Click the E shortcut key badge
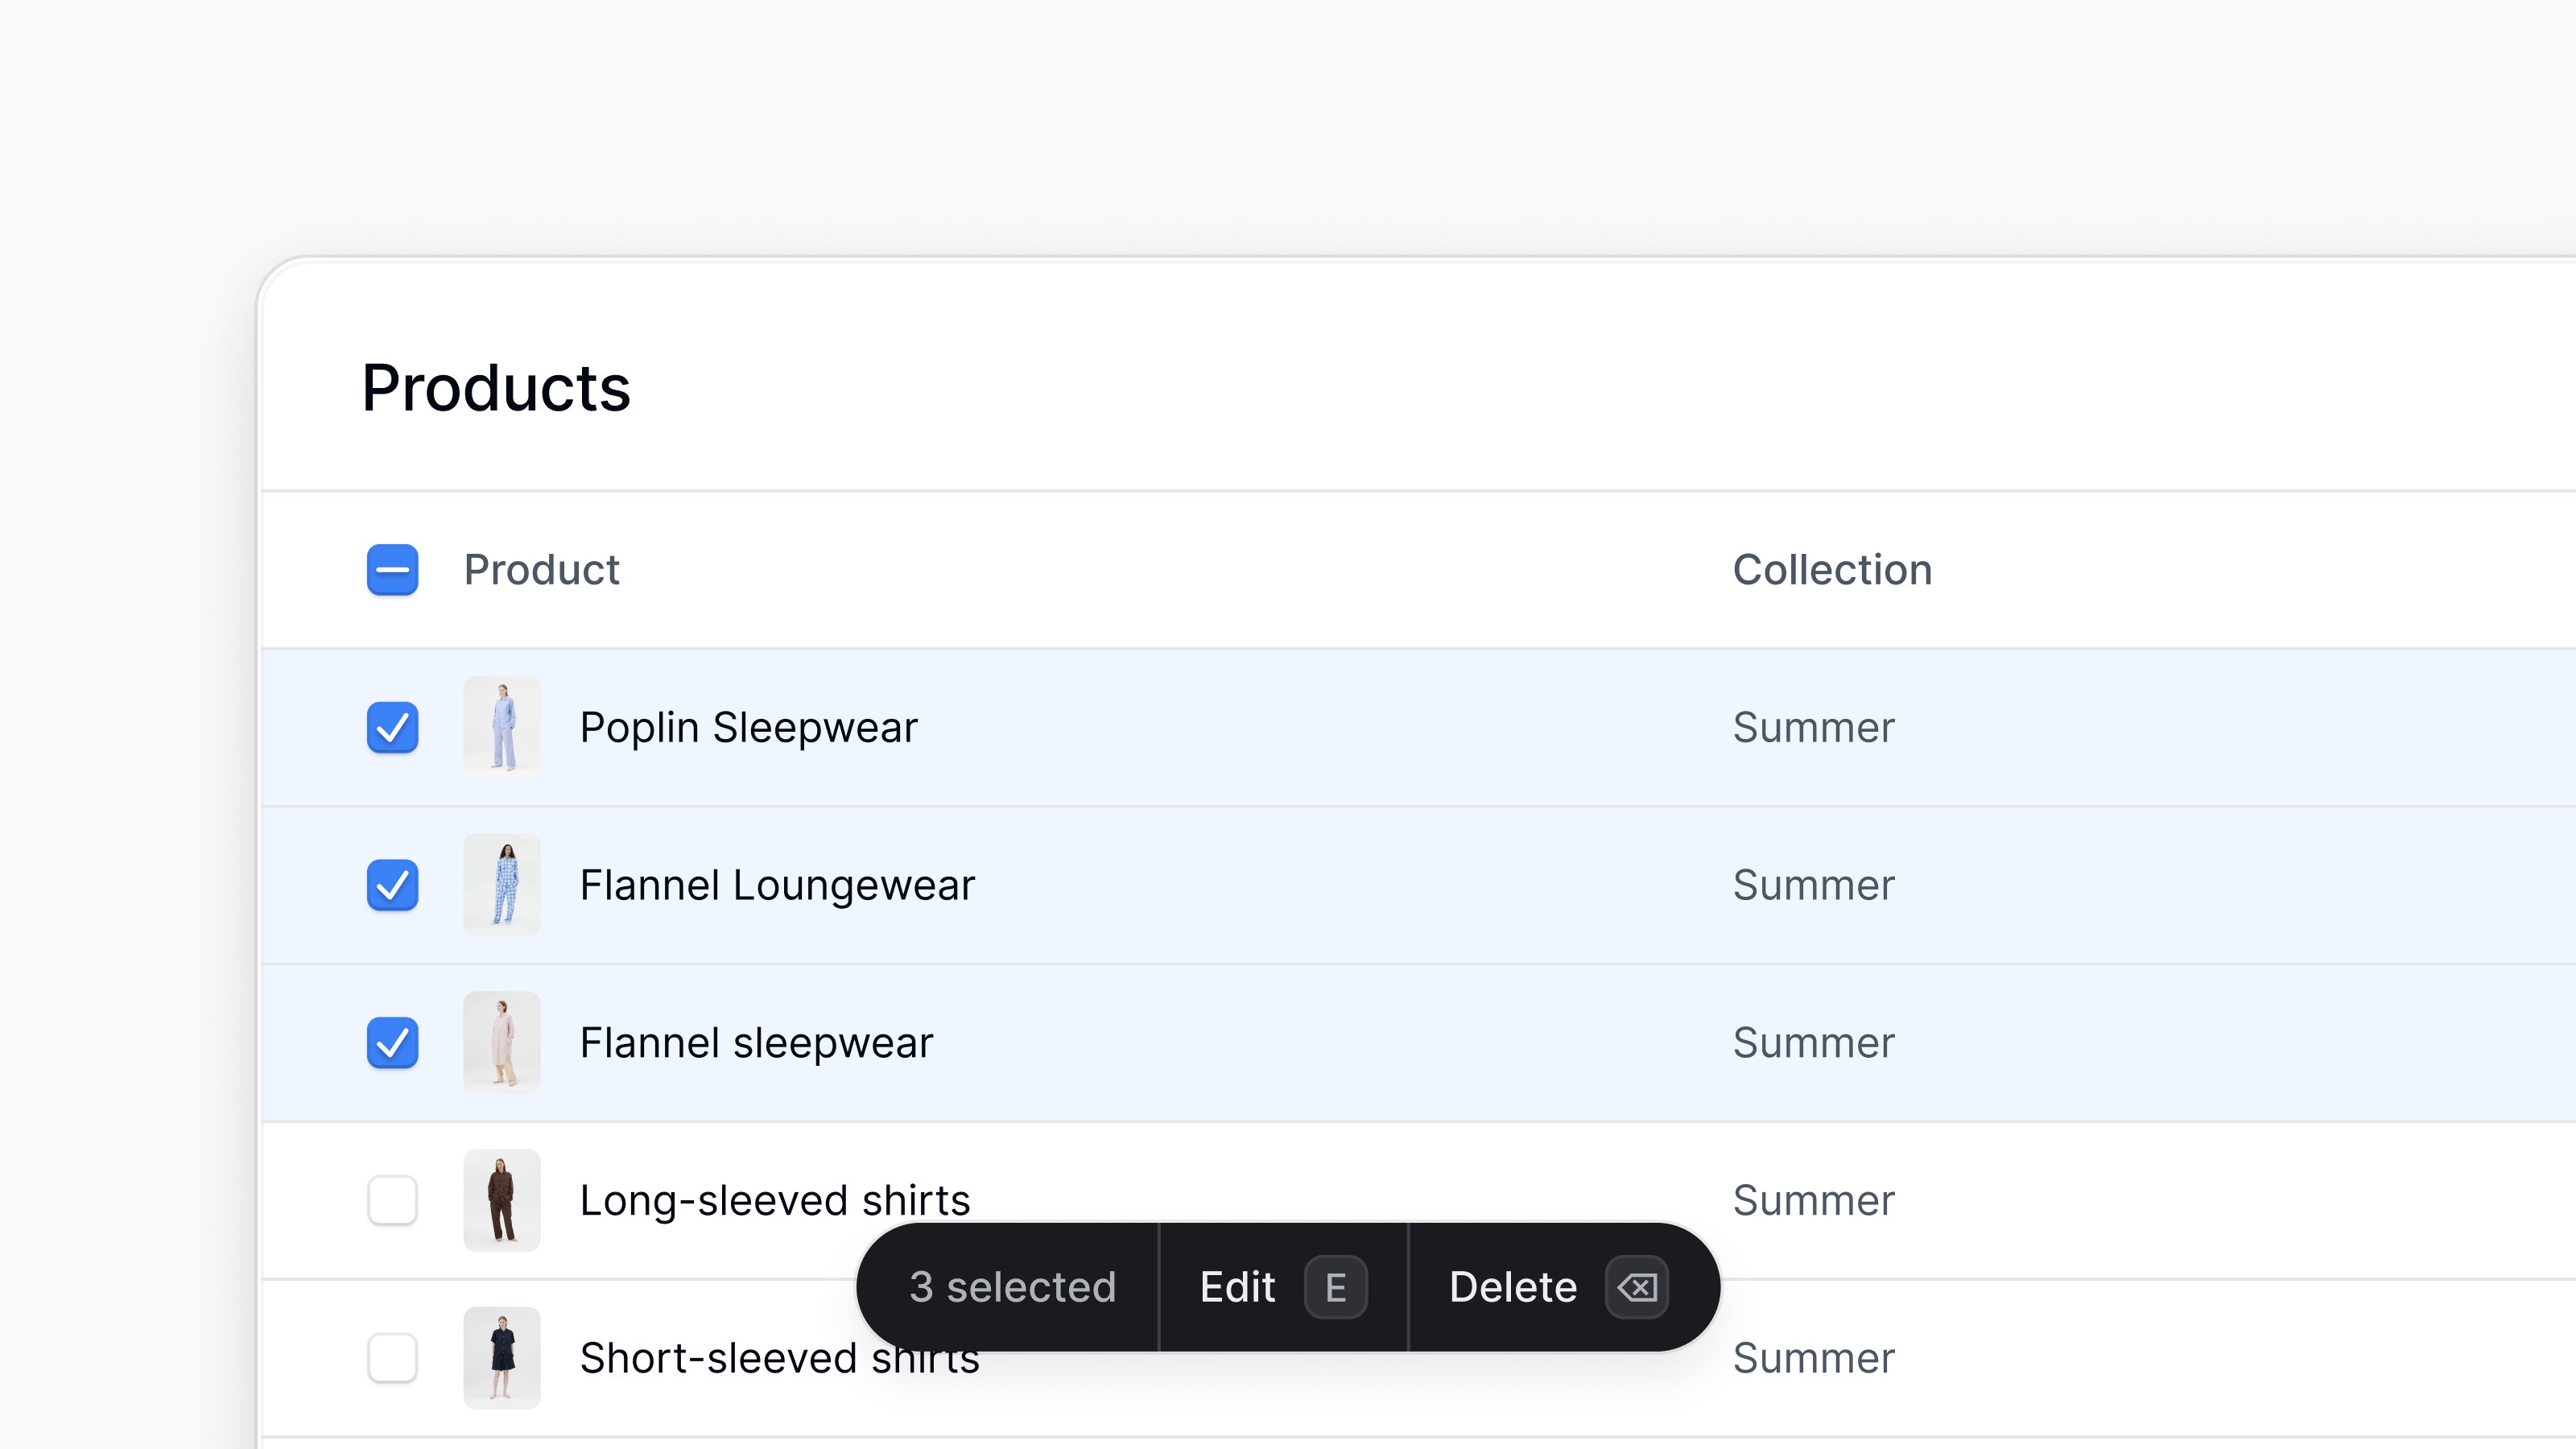The height and width of the screenshot is (1449, 2576). [x=1335, y=1287]
